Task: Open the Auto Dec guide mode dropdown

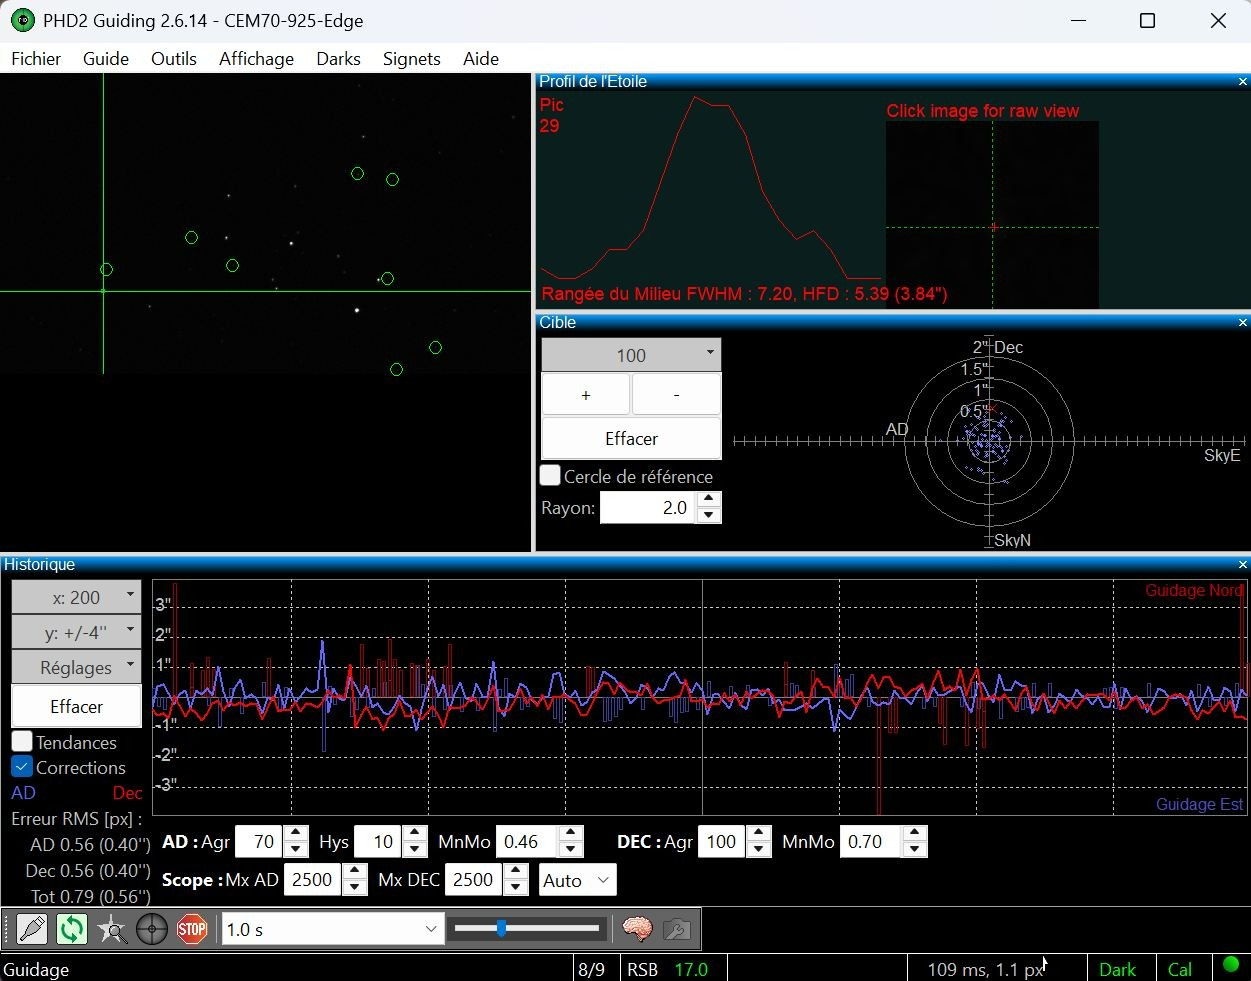Action: tap(577, 880)
